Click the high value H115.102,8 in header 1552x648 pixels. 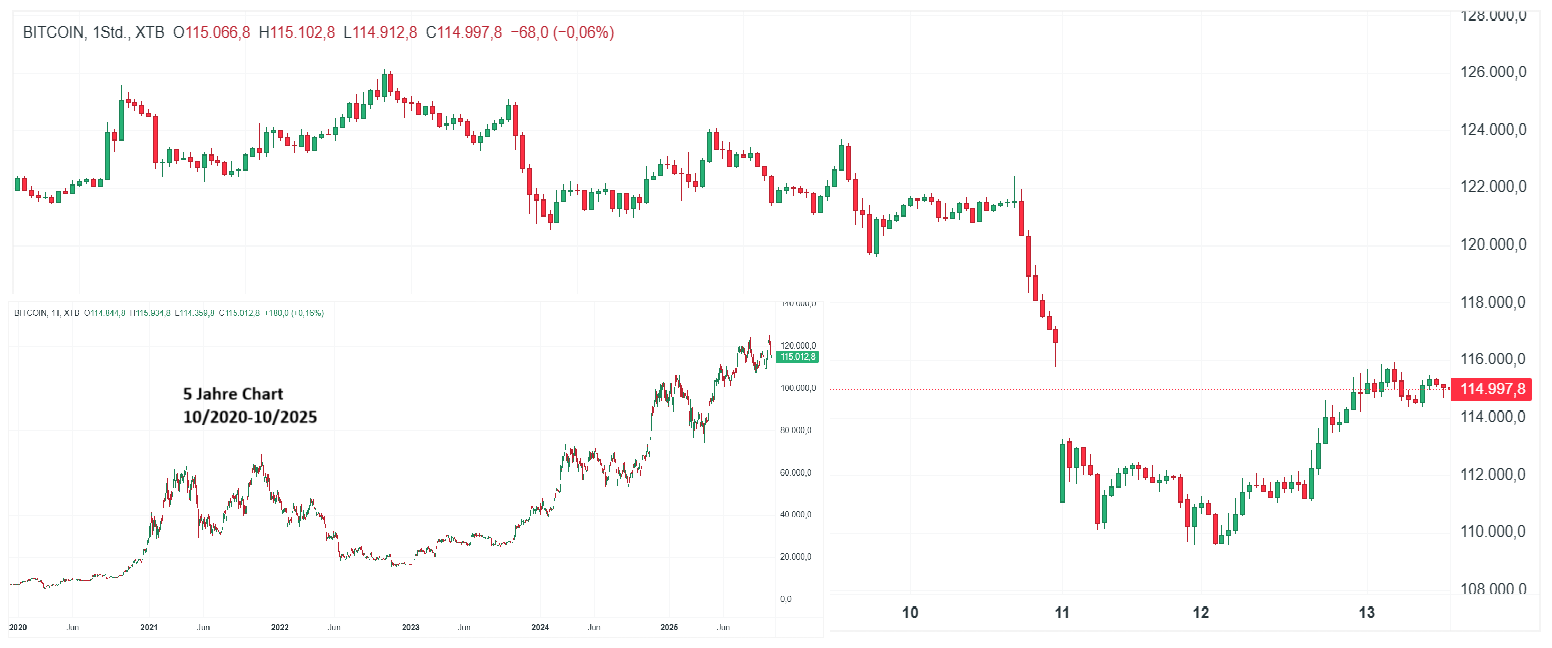297,33
